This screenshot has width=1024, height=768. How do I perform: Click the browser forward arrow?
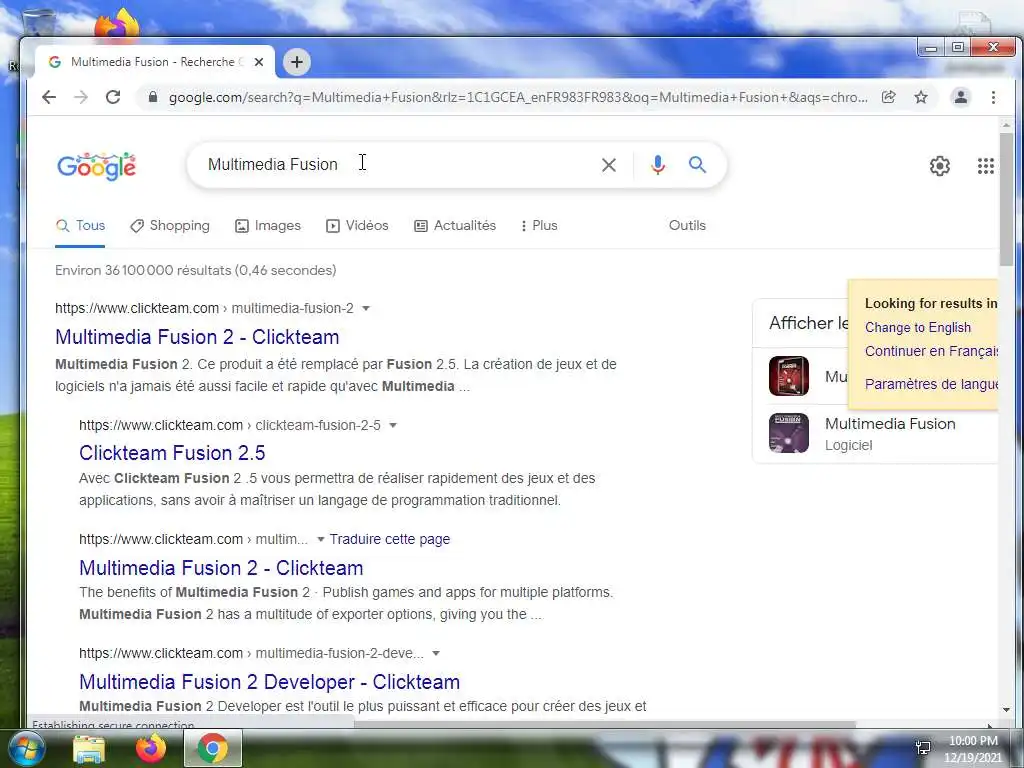pos(81,97)
